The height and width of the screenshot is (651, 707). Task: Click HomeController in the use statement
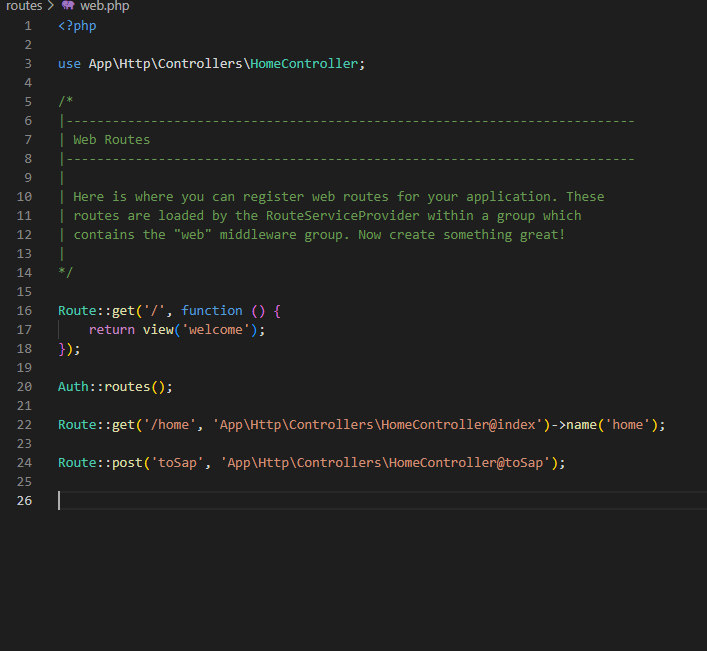[304, 64]
